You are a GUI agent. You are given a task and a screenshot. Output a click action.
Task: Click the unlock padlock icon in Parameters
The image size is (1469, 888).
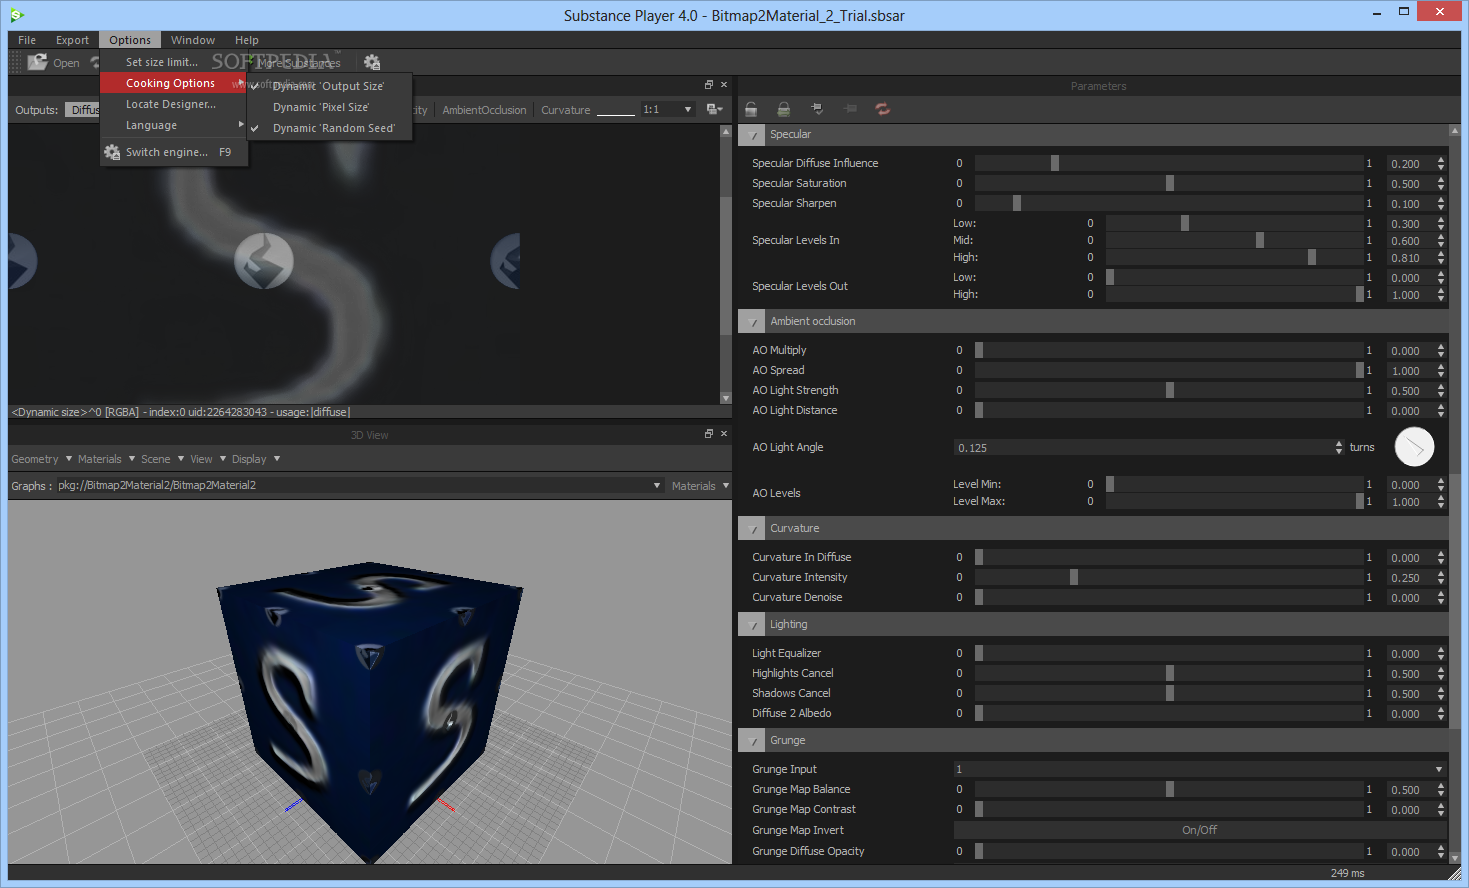pyautogui.click(x=751, y=109)
